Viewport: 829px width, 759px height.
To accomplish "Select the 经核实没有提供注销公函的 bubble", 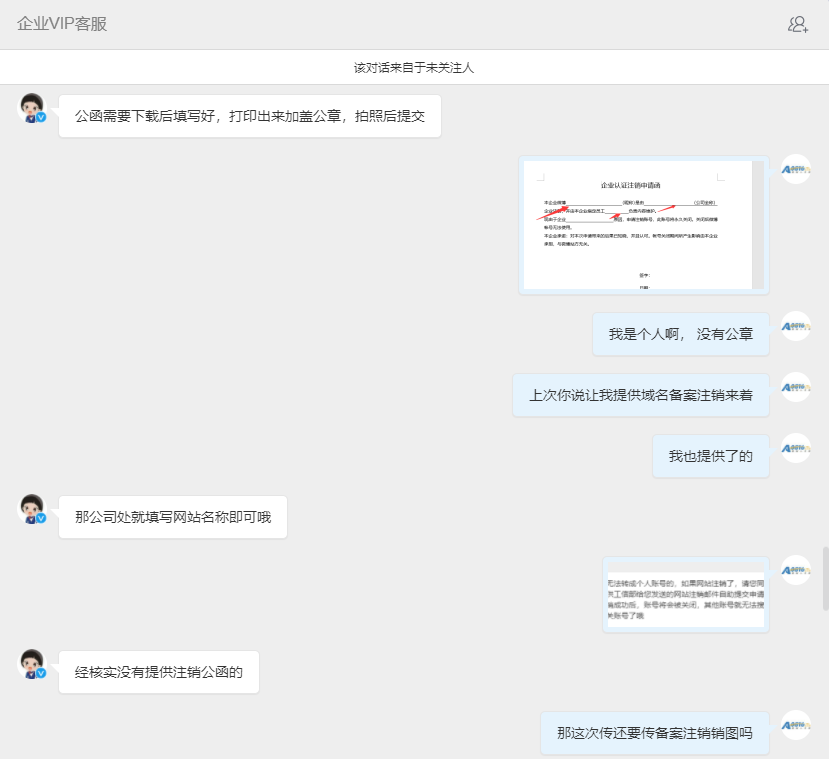I will coord(158,671).
